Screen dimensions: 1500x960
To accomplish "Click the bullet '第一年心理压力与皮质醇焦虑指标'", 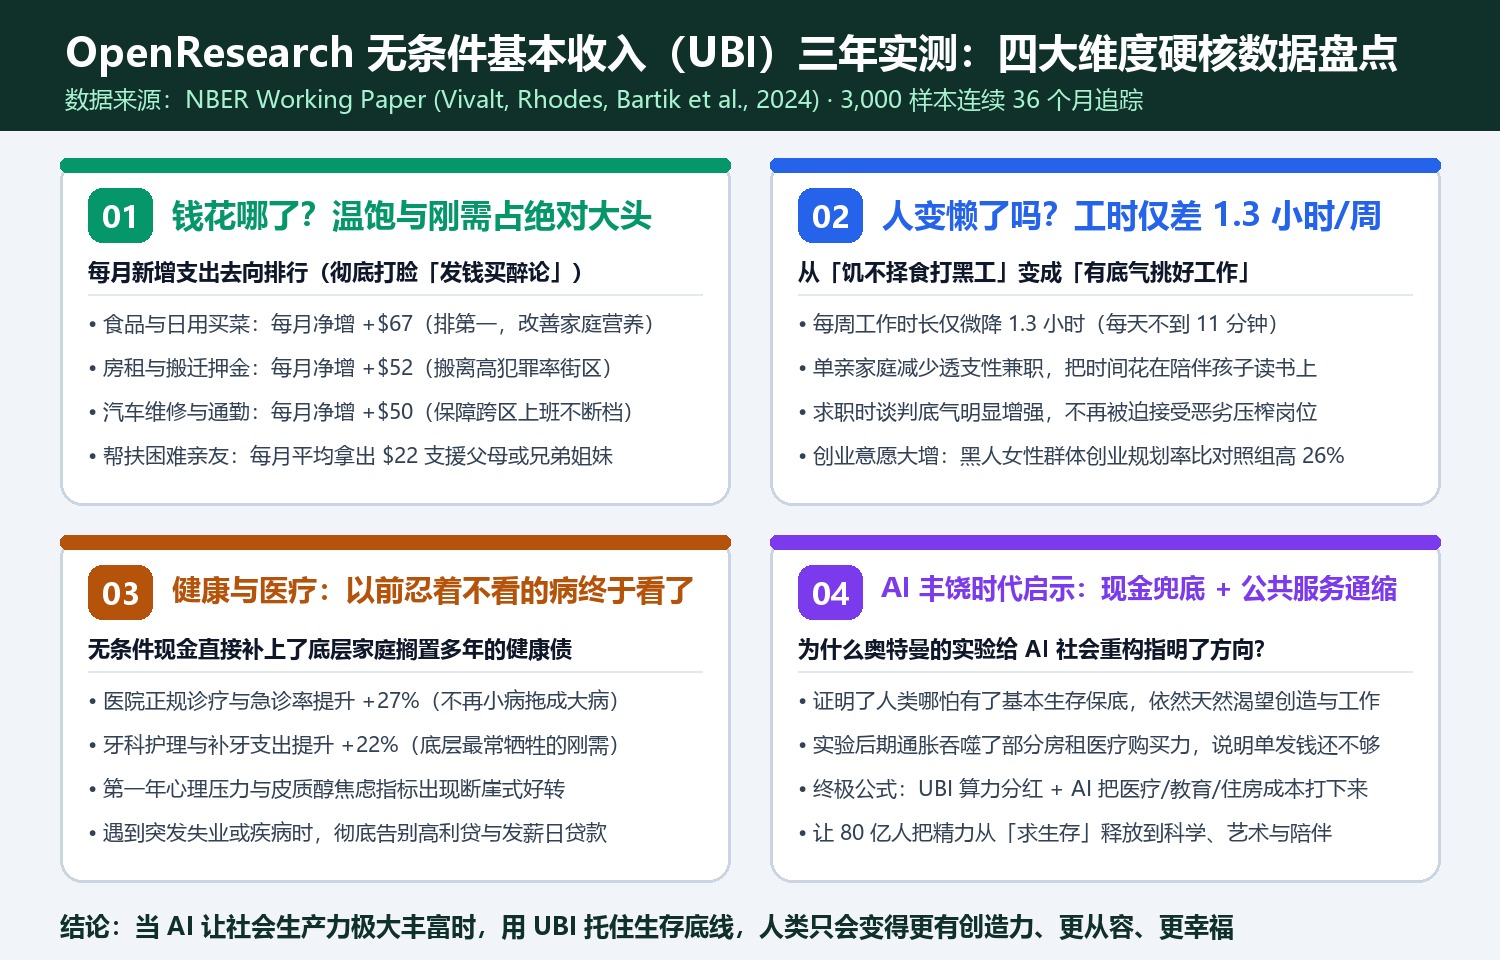I will pos(327,789).
